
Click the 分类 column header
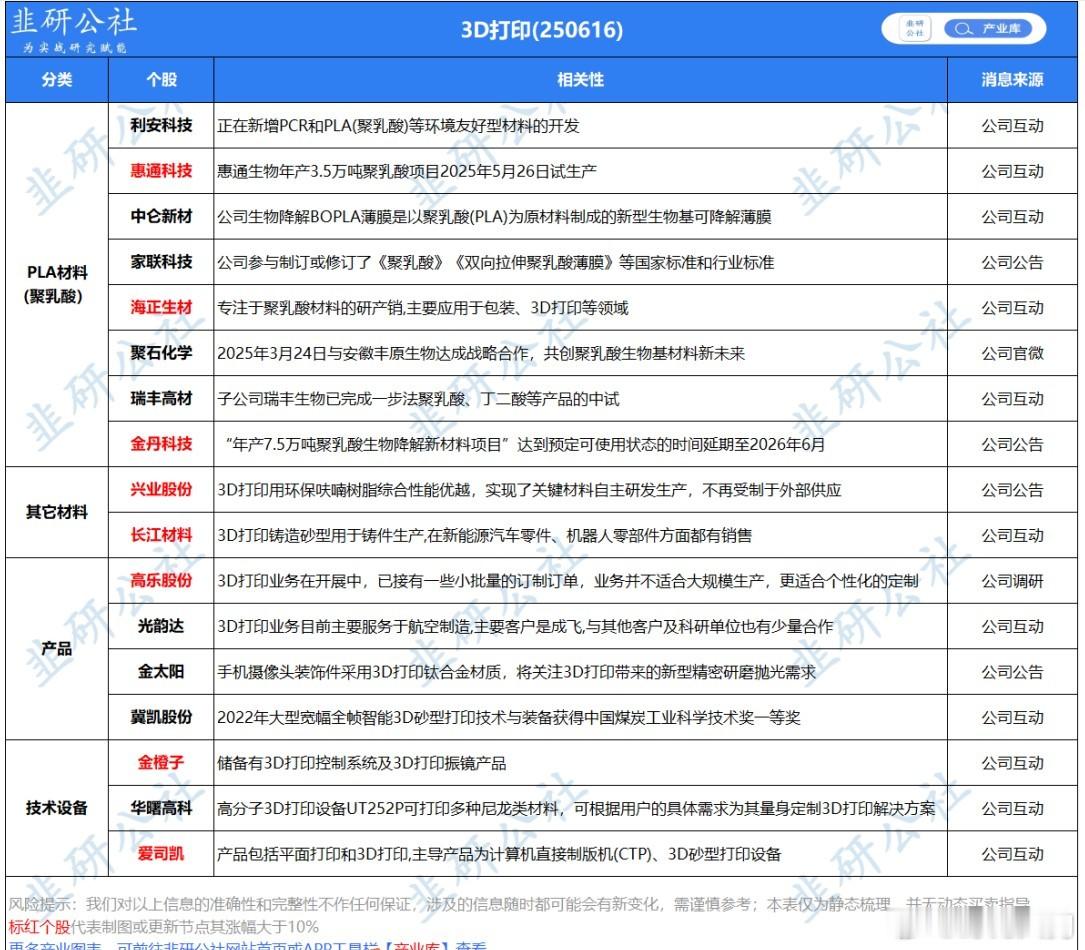point(57,80)
